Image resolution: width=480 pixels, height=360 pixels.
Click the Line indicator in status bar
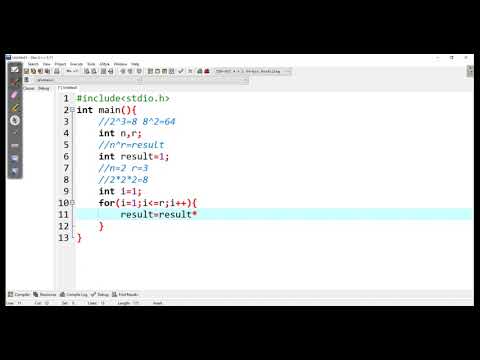14,303
